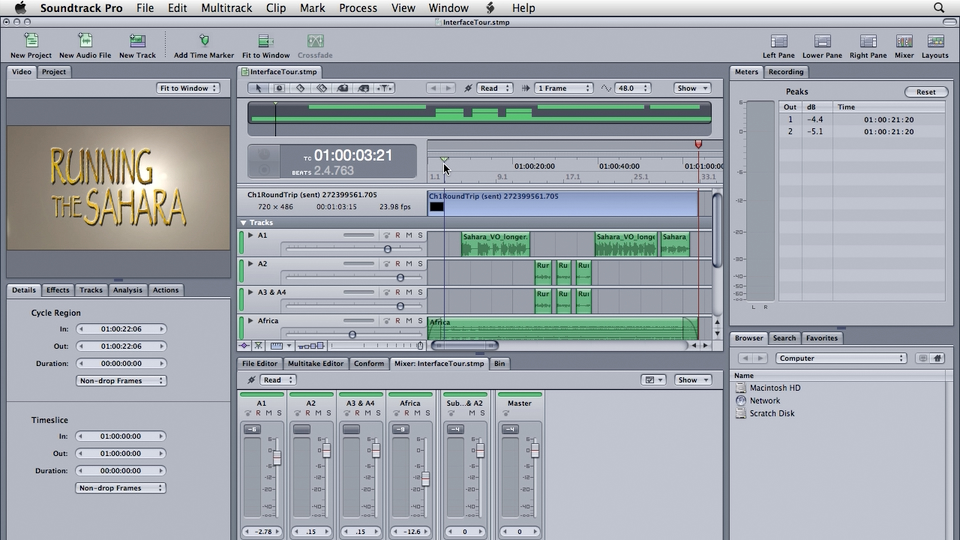This screenshot has height=540, width=960.
Task: Open the video Fit to Window dropdown
Action: pyautogui.click(x=188, y=88)
